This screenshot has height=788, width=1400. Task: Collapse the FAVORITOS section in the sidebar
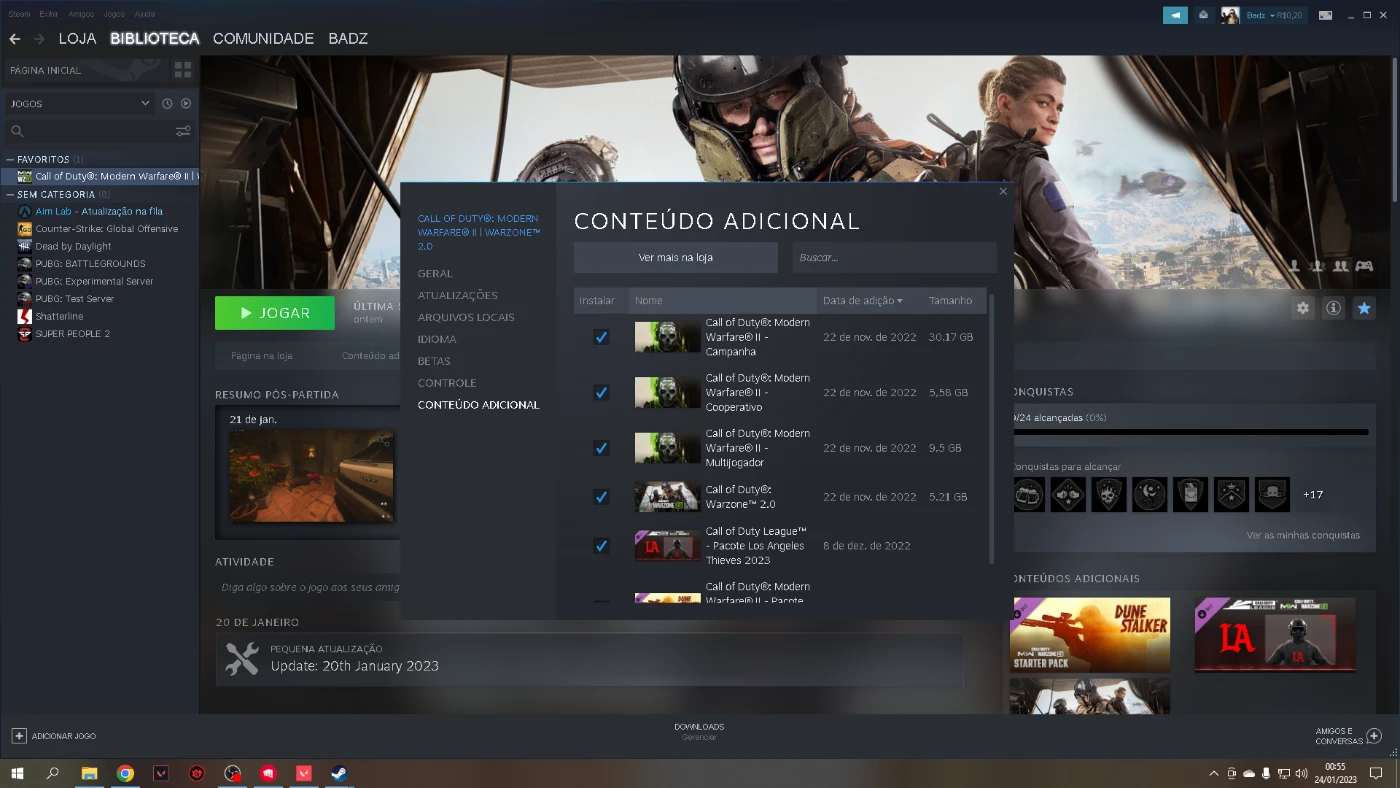(12, 159)
